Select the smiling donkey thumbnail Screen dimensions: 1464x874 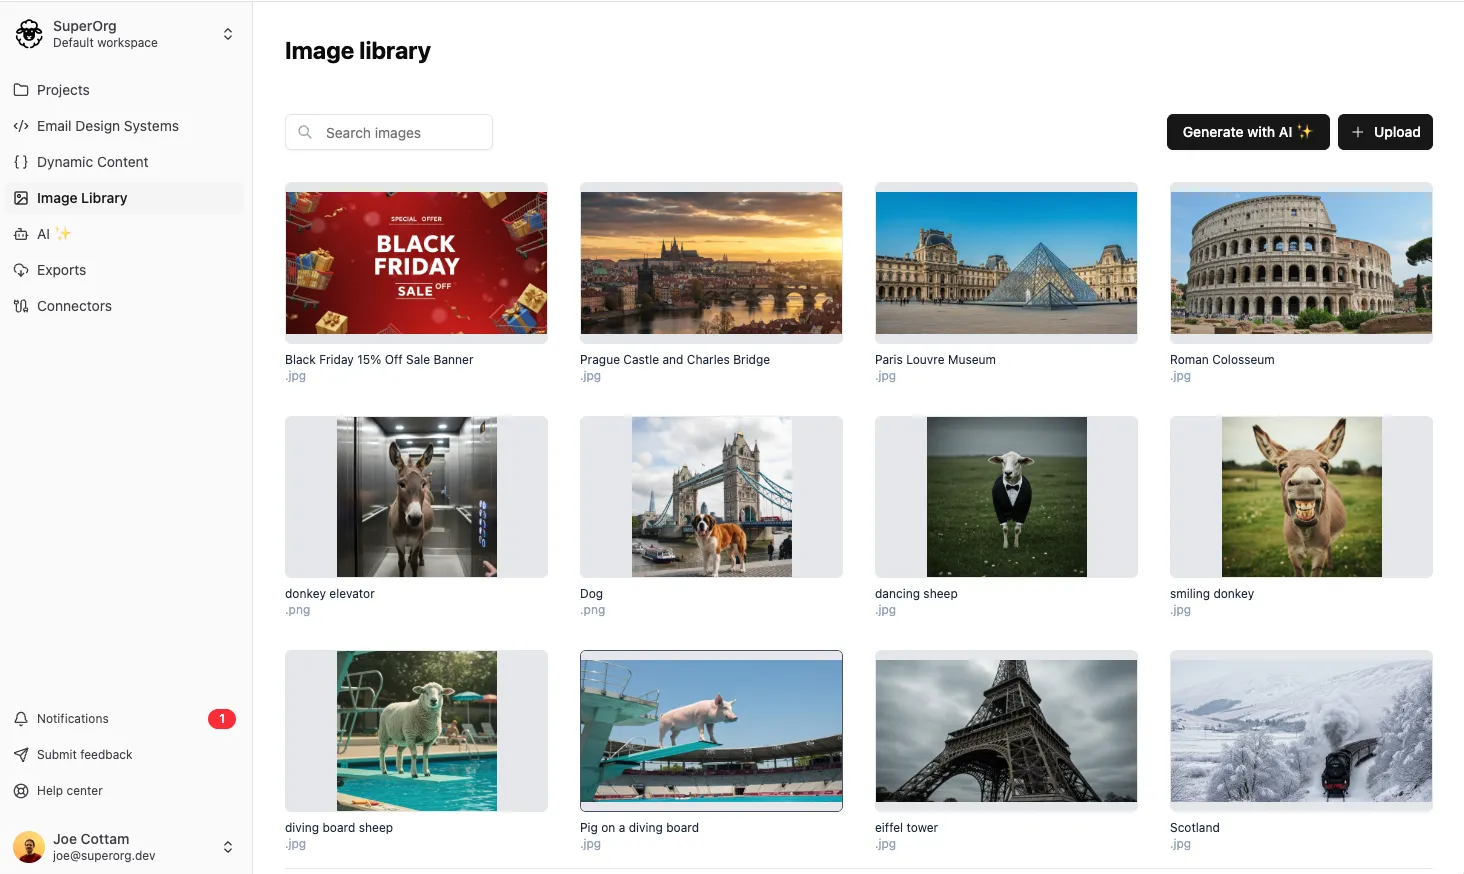1300,497
